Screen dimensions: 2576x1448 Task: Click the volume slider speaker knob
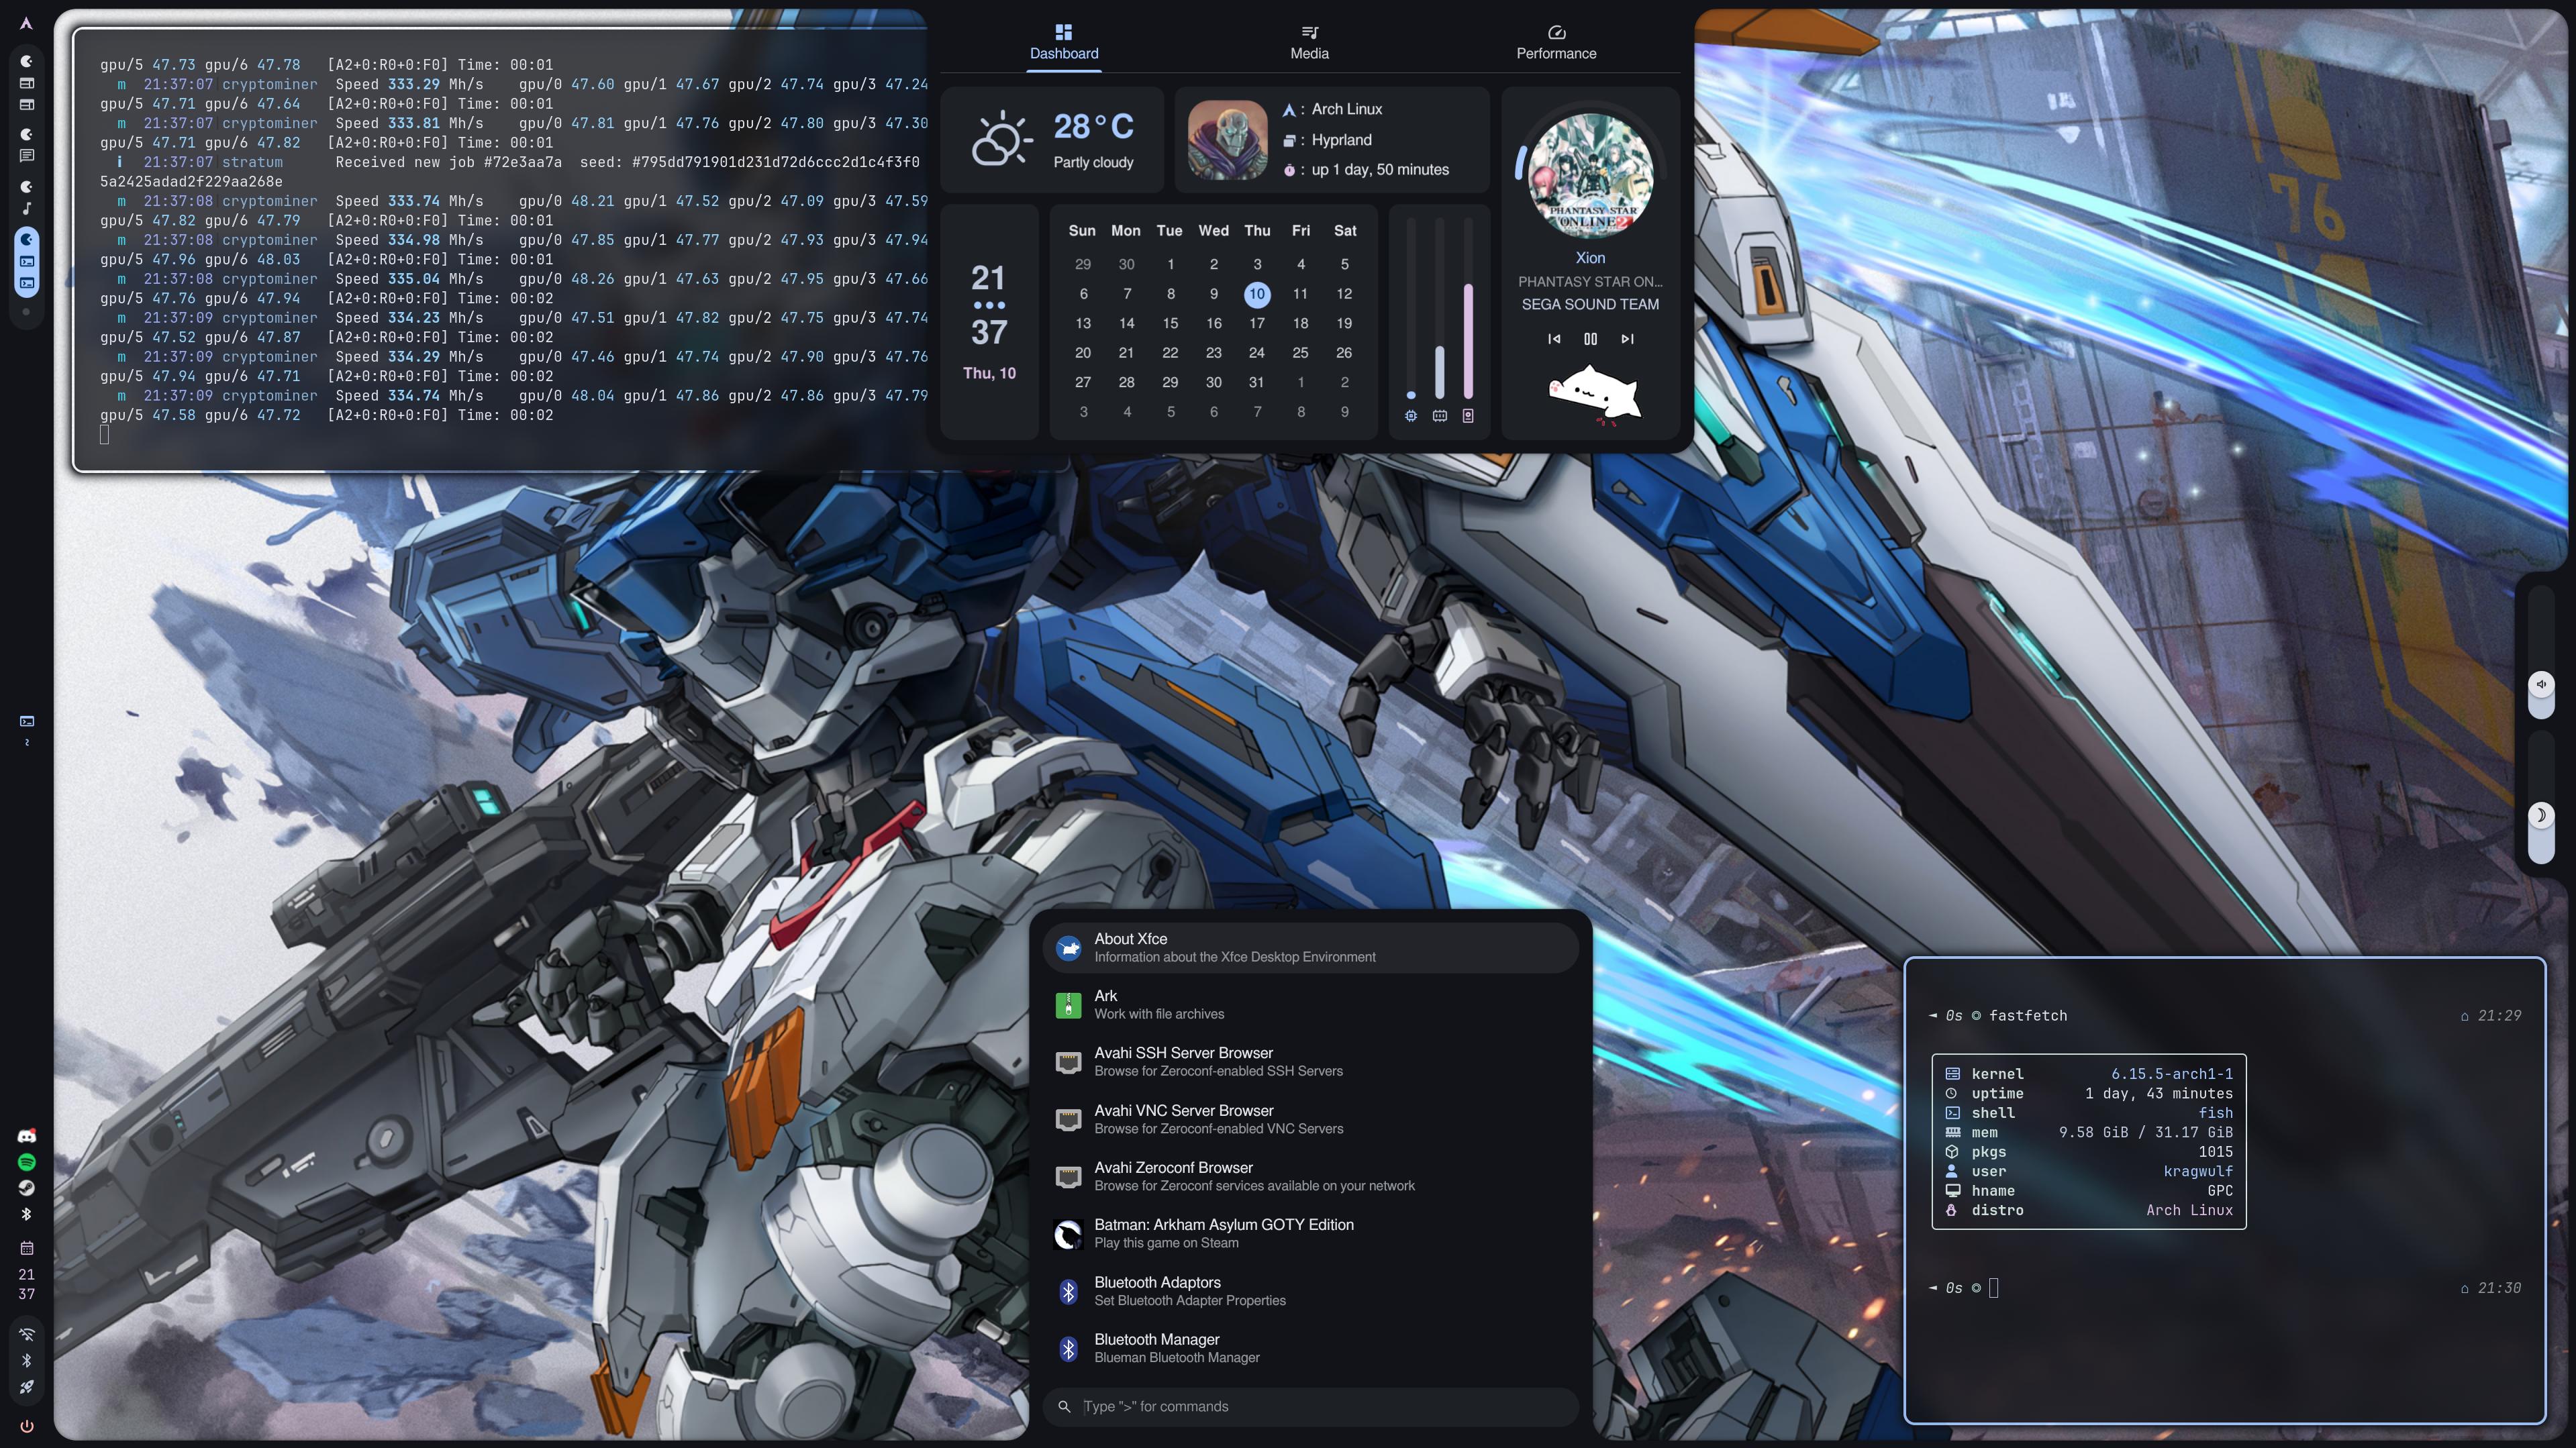2541,684
